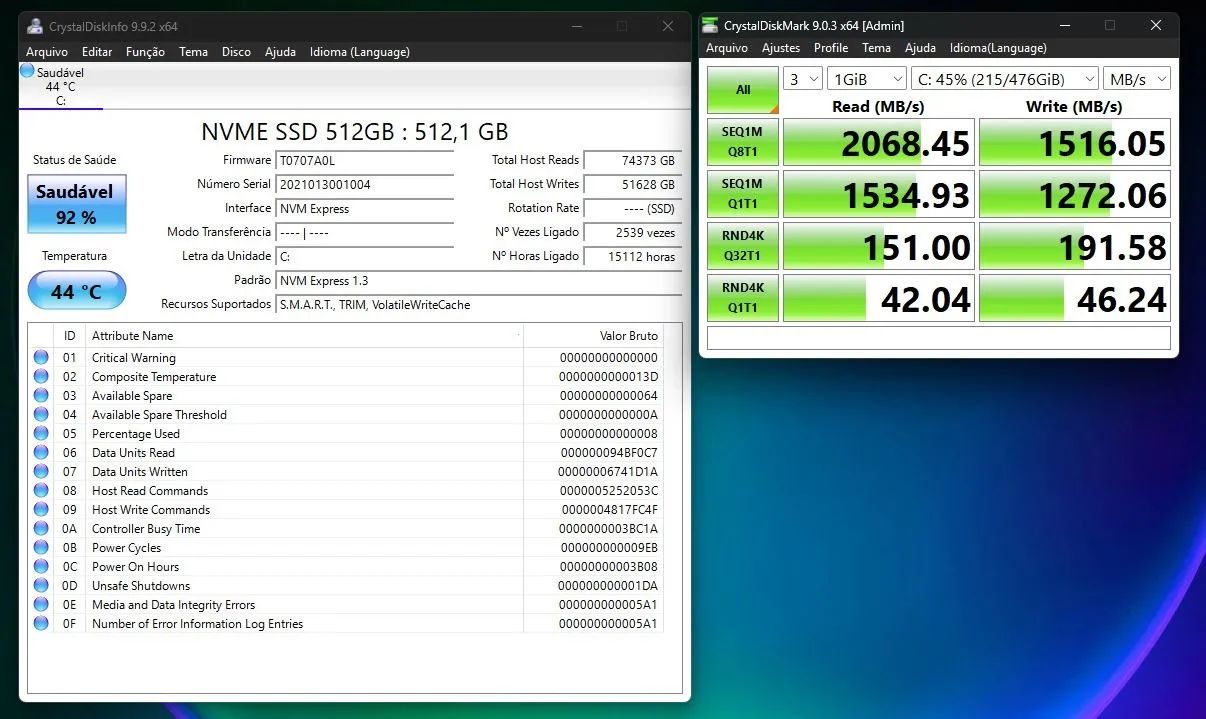
Task: Click status orb for Controller Busy Time row
Action: pos(41,528)
